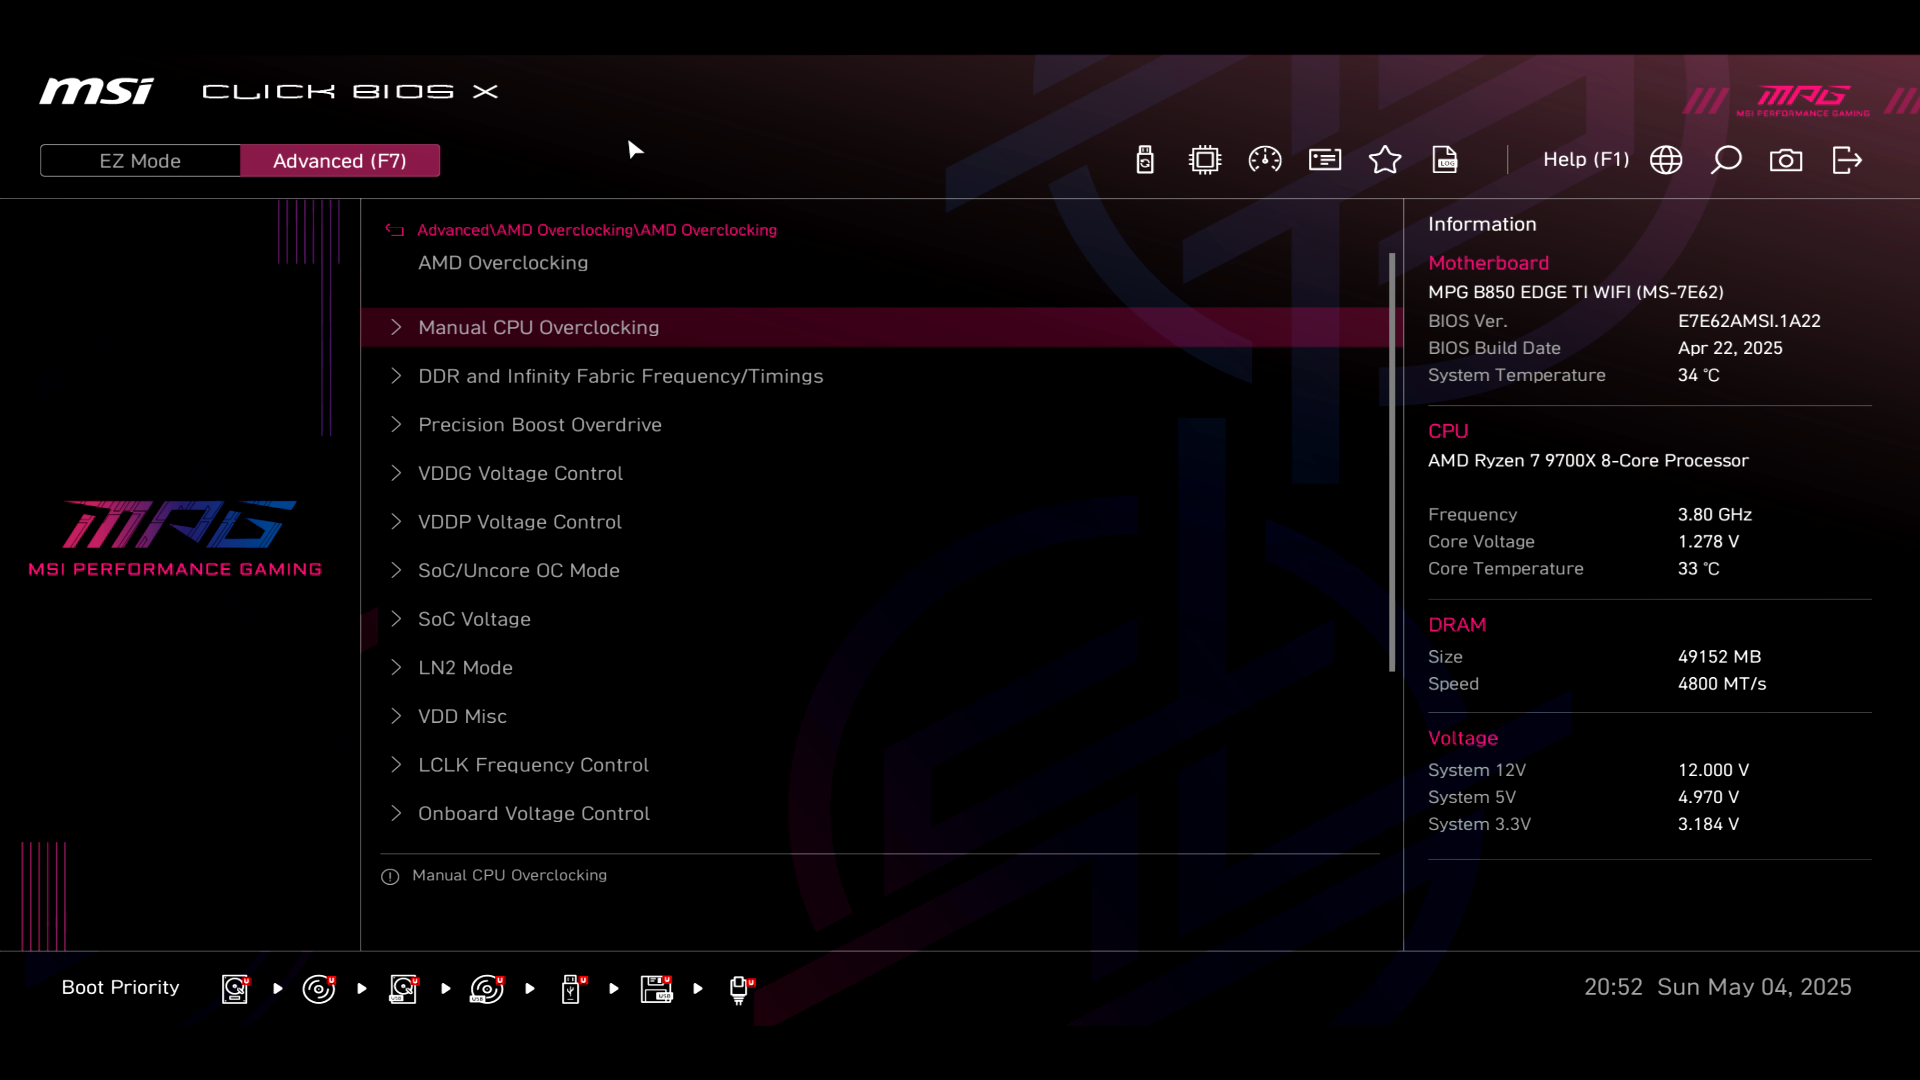1920x1080 pixels.
Task: Click the star Favorites icon
Action: tap(1385, 160)
